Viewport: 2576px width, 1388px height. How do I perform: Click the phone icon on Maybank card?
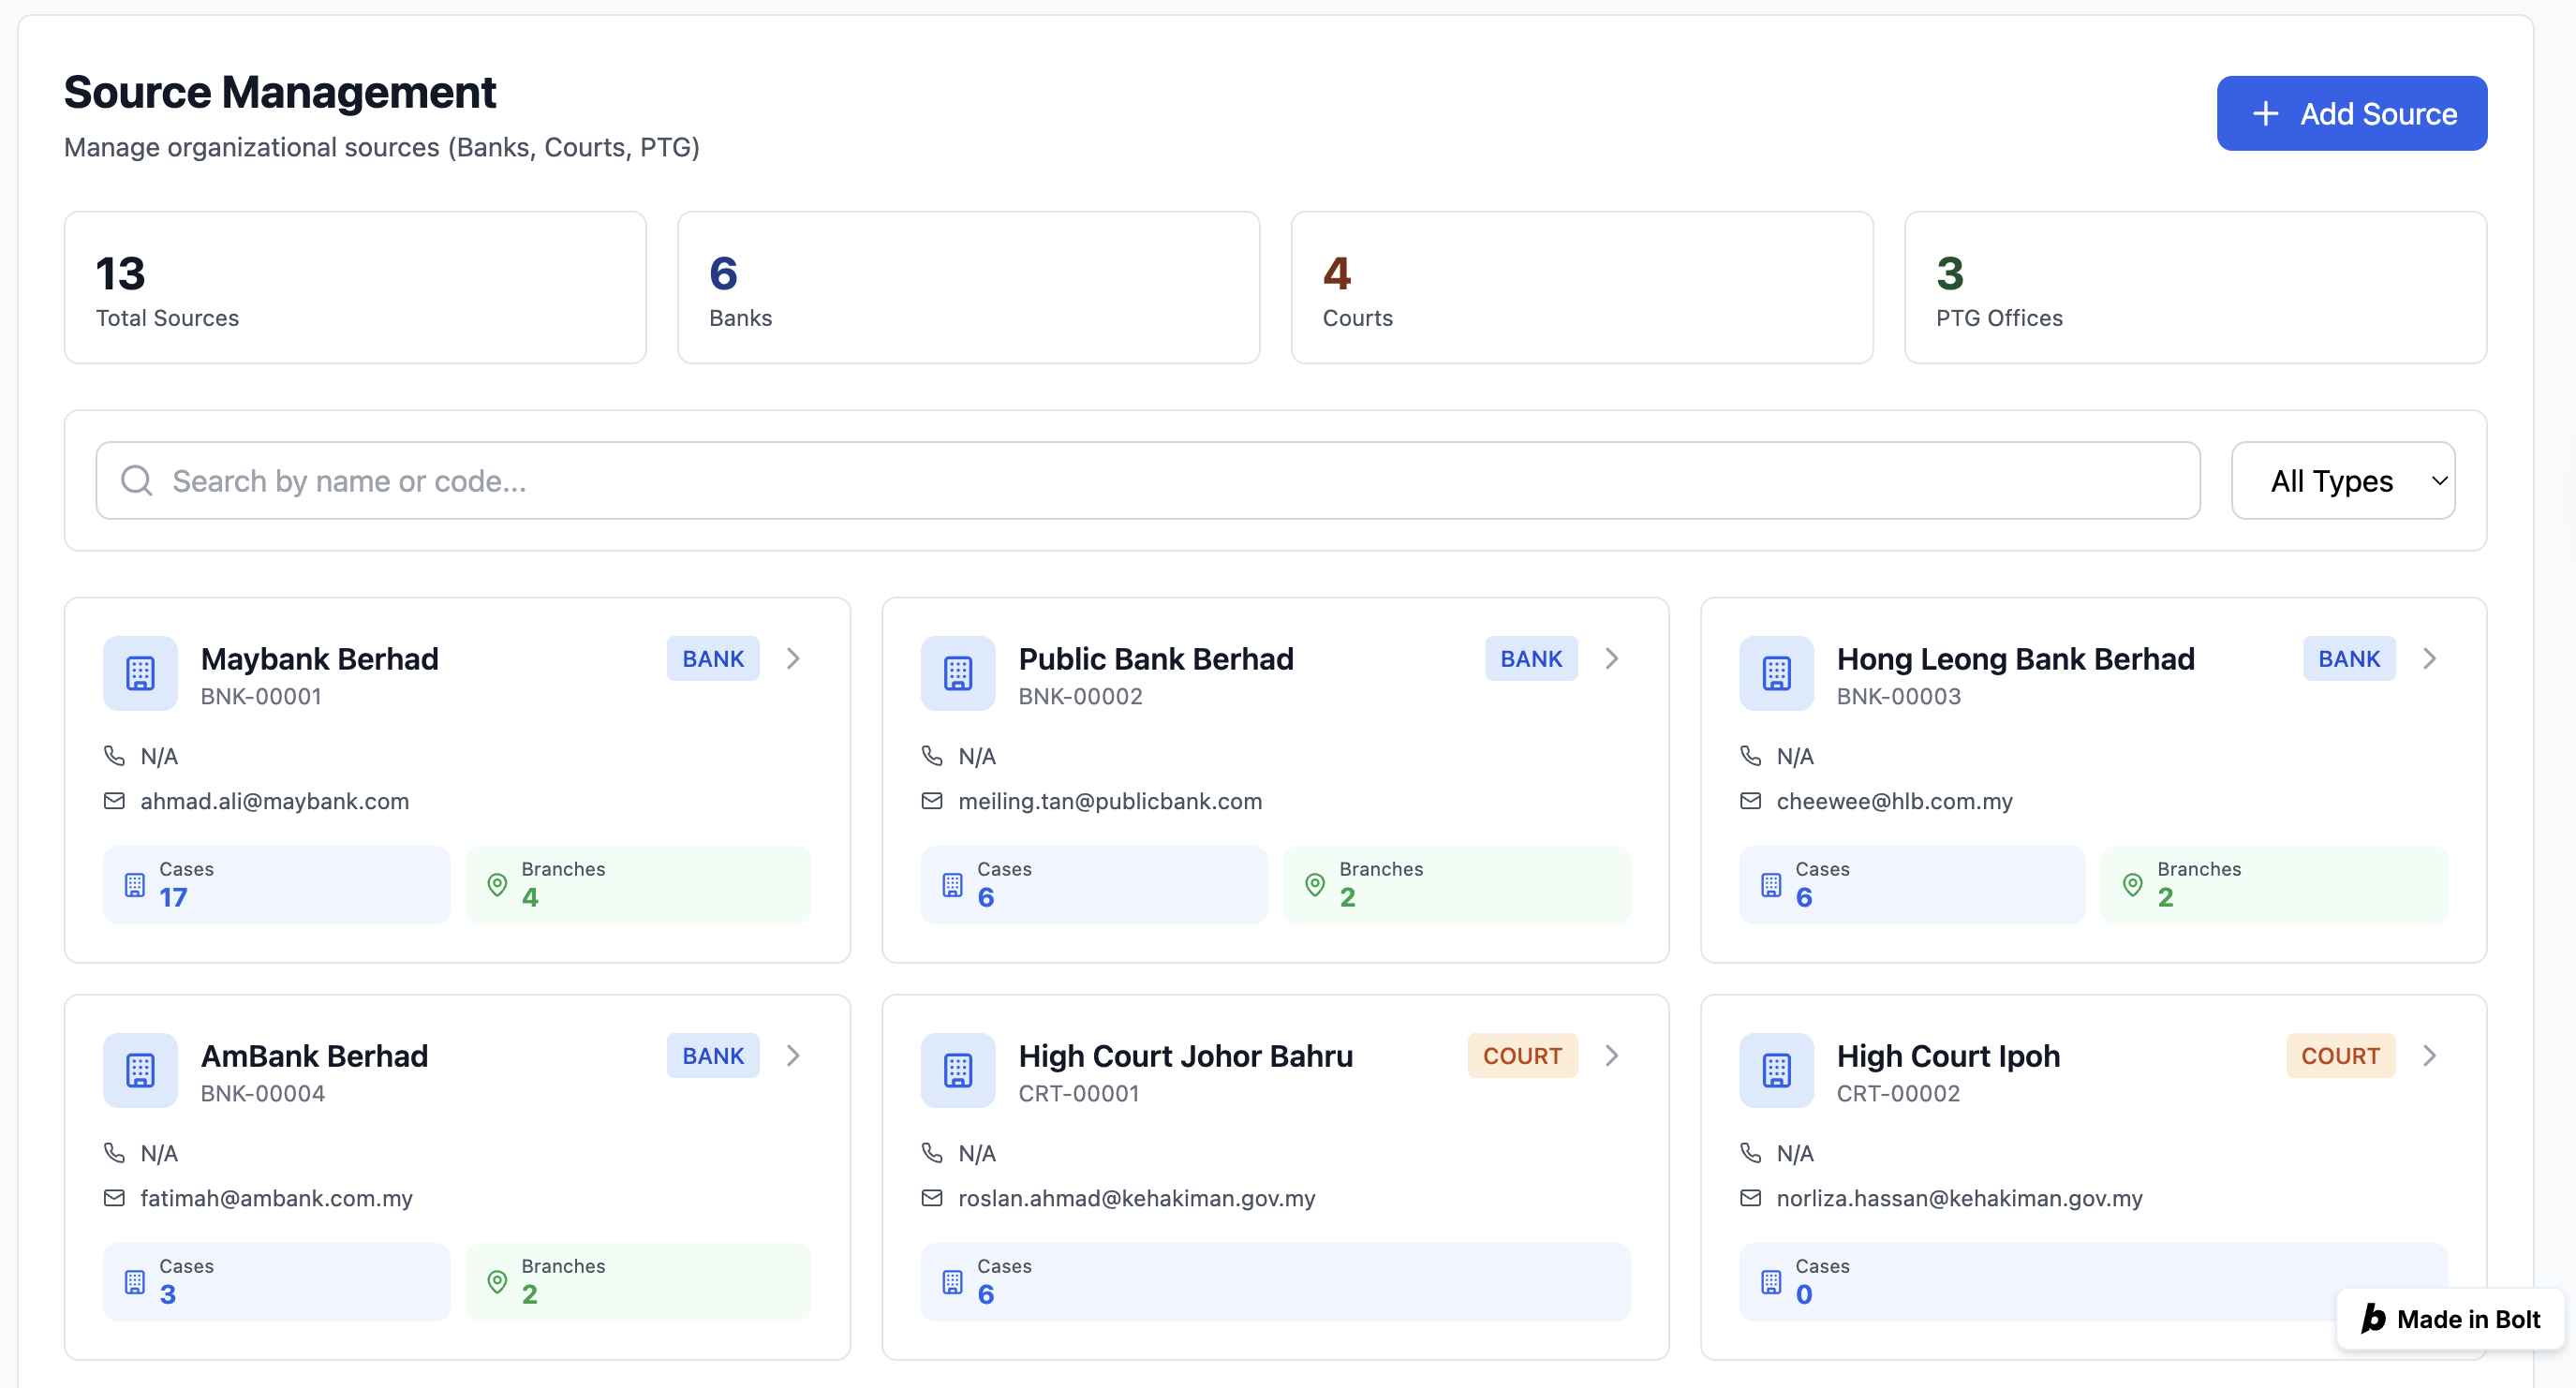tap(114, 755)
